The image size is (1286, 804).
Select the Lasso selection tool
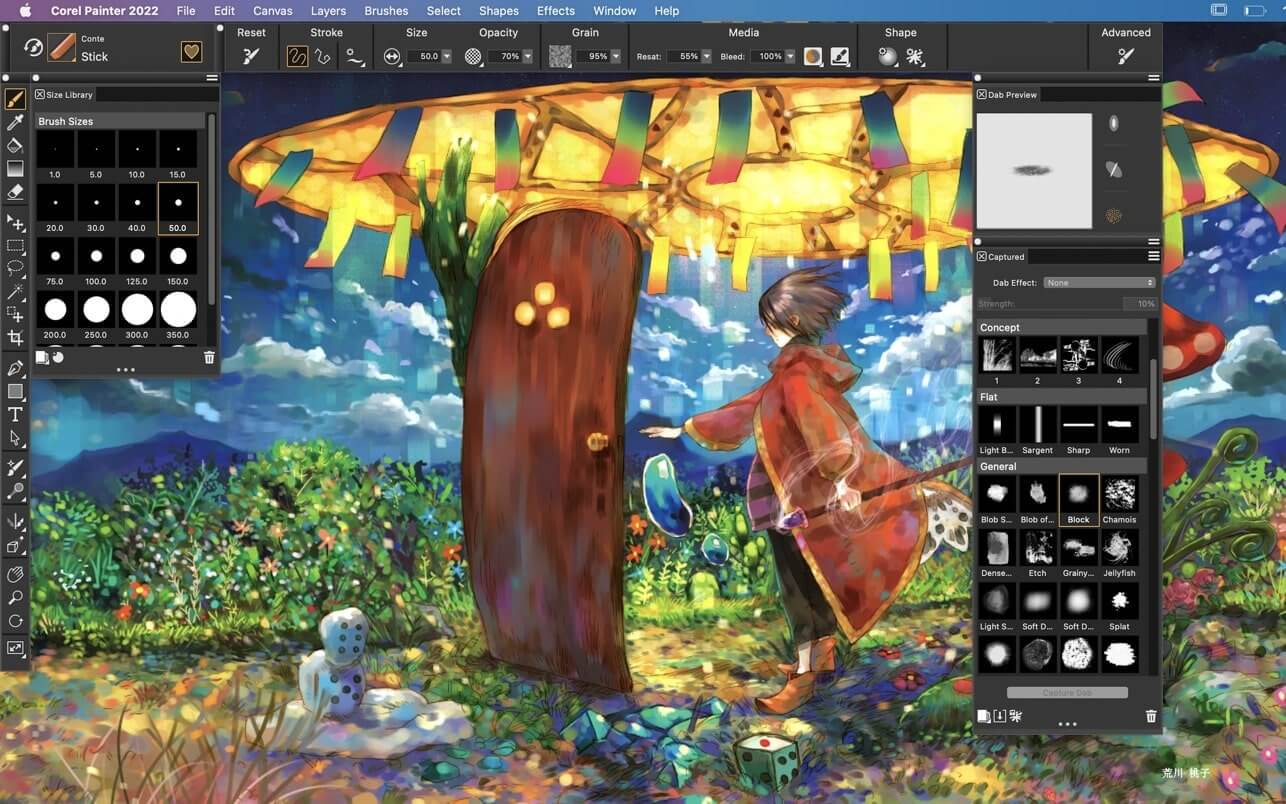click(x=14, y=268)
